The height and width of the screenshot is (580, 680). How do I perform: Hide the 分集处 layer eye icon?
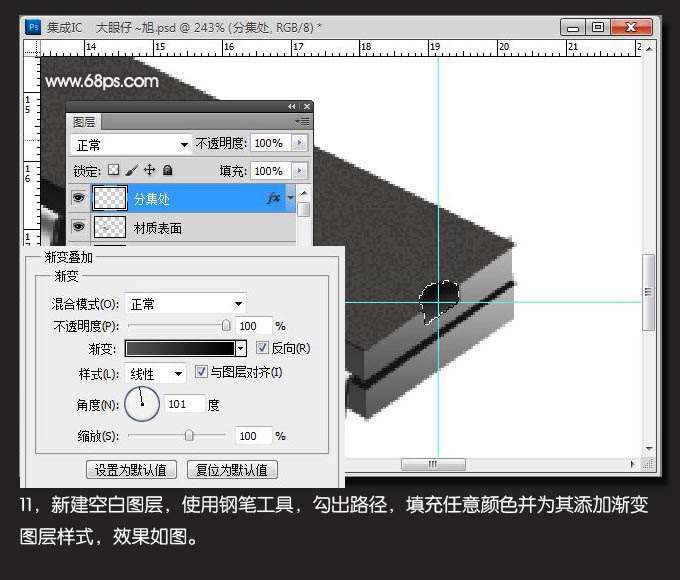click(x=79, y=199)
